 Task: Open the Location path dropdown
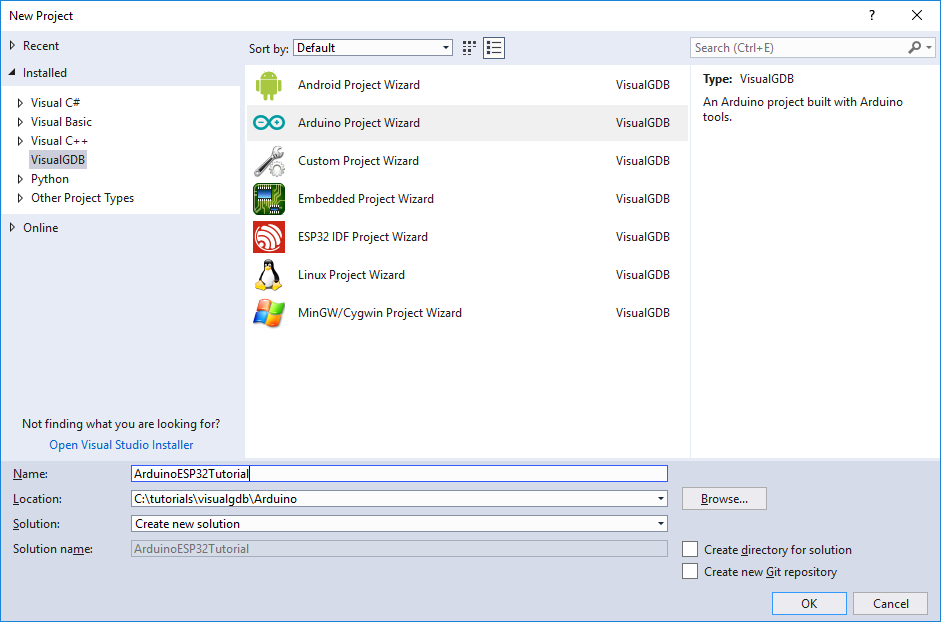click(x=660, y=499)
